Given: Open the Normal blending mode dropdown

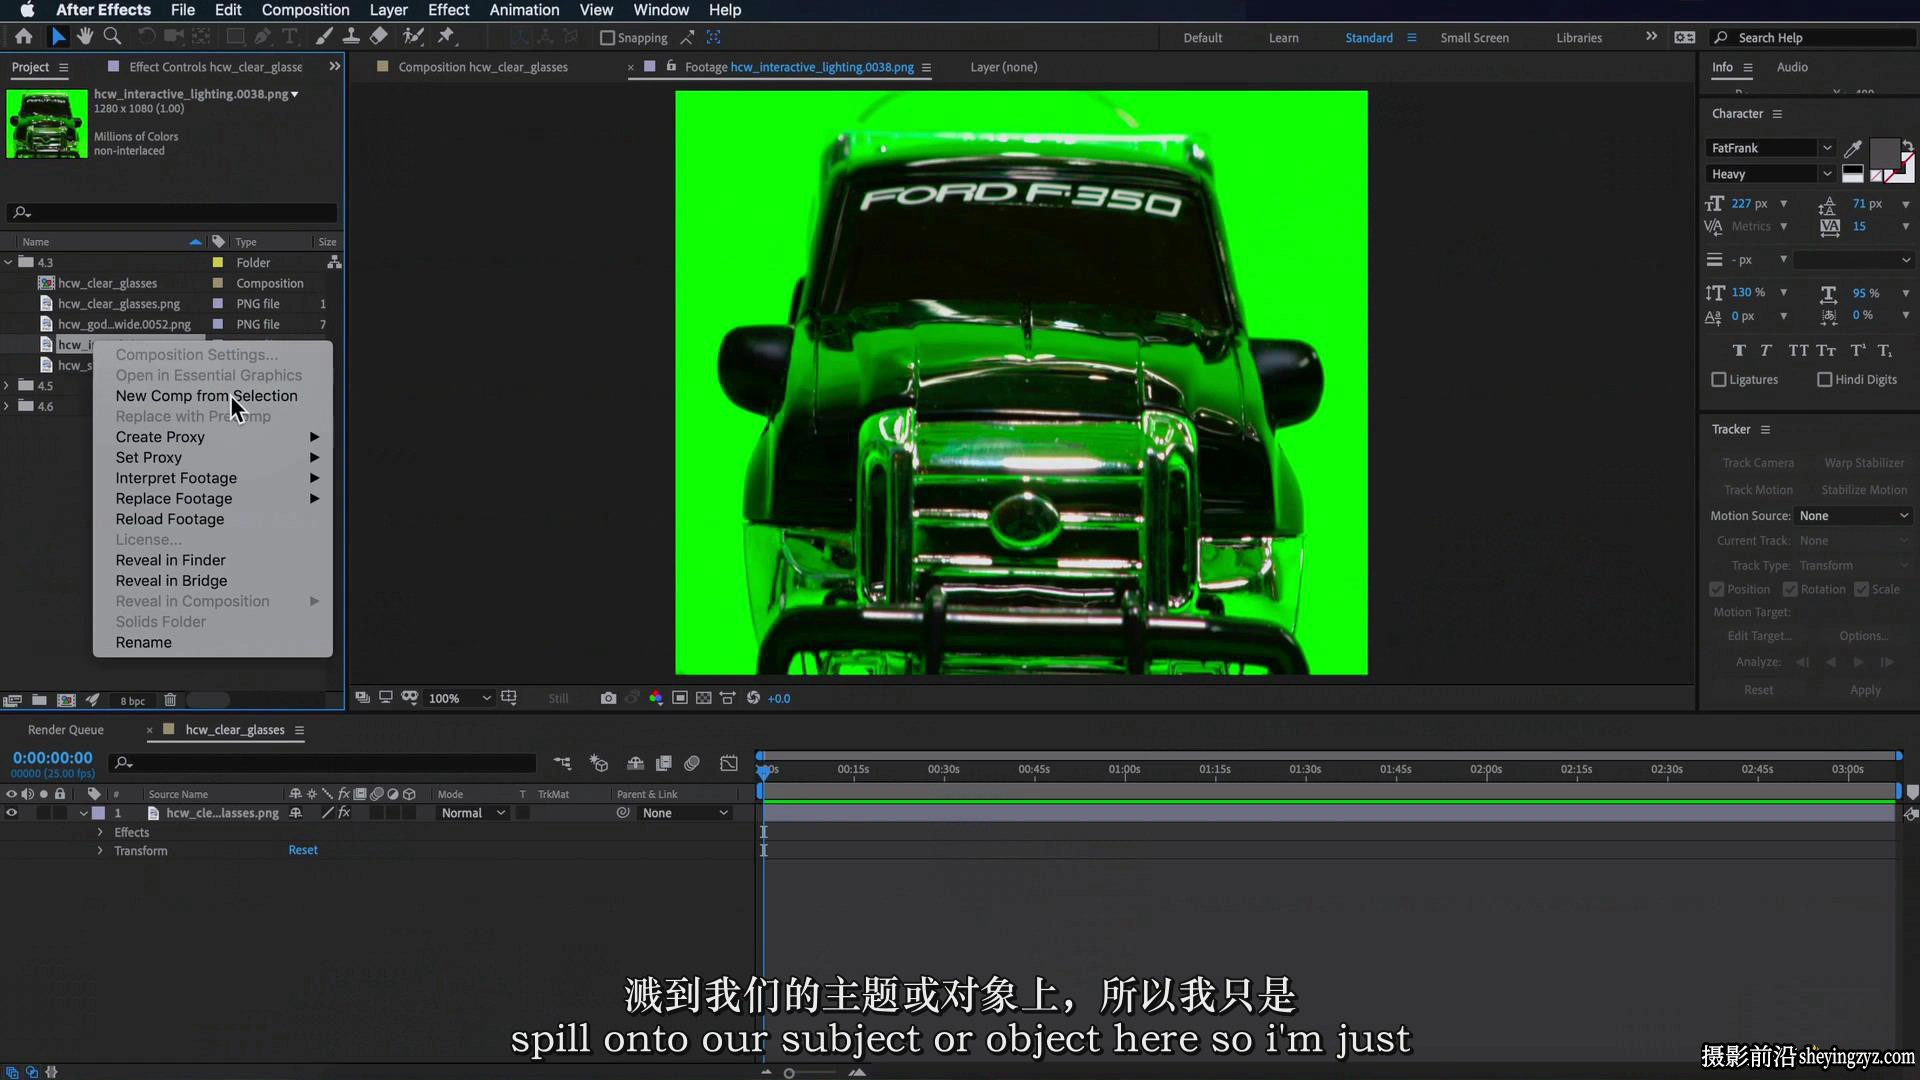Looking at the screenshot, I should [473, 813].
